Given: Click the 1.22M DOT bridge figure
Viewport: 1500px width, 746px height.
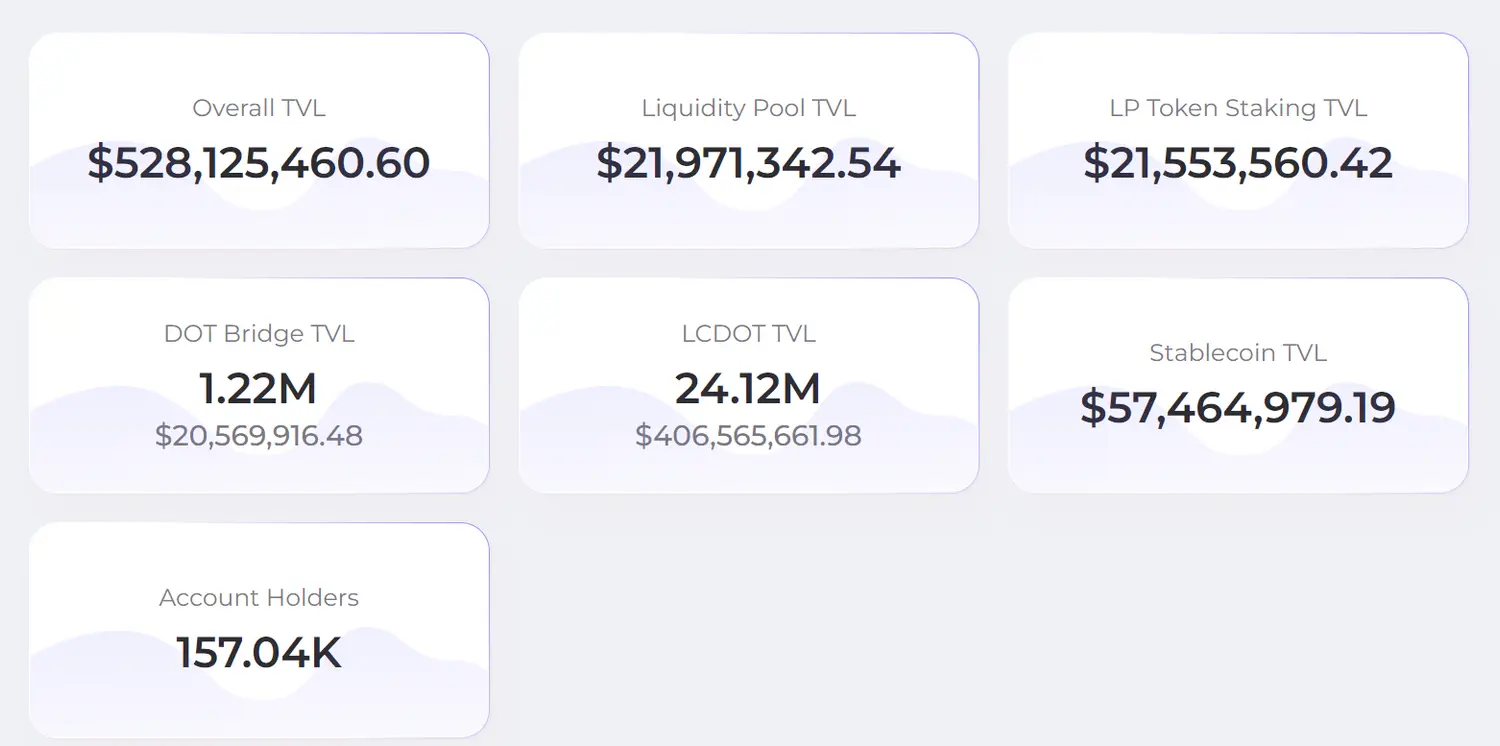Looking at the screenshot, I should pyautogui.click(x=259, y=388).
